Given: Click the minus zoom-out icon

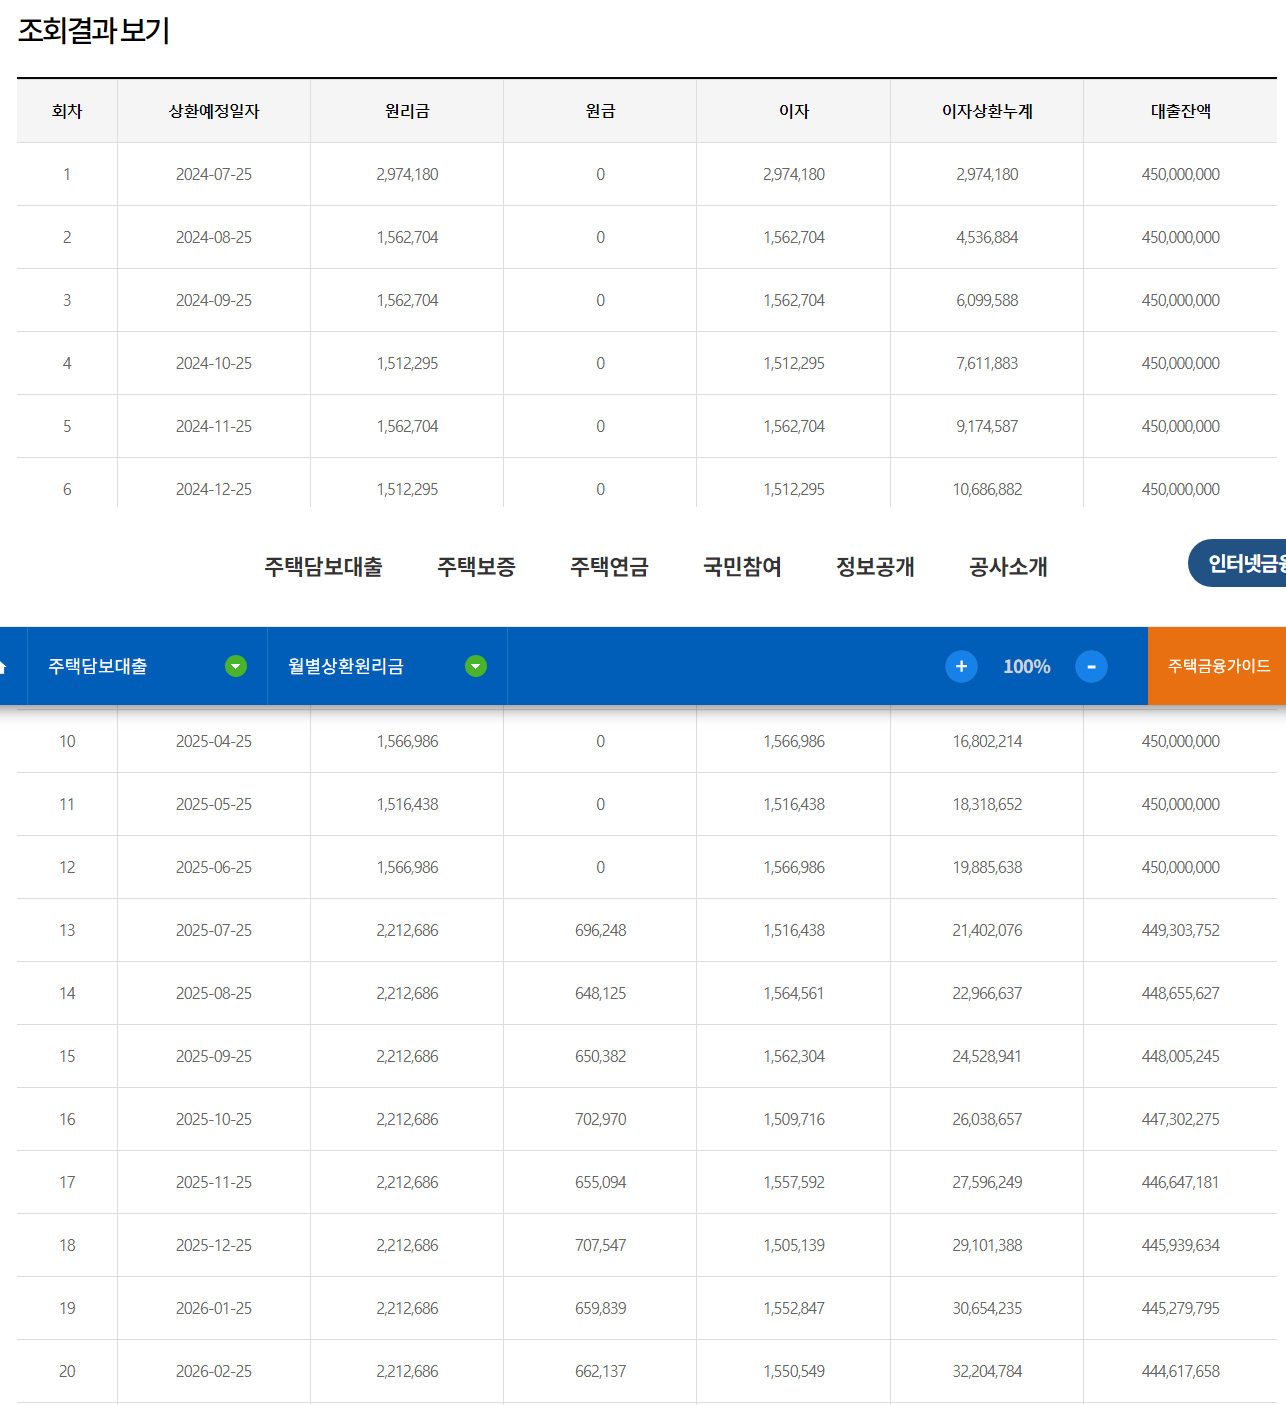Looking at the screenshot, I should point(1091,666).
